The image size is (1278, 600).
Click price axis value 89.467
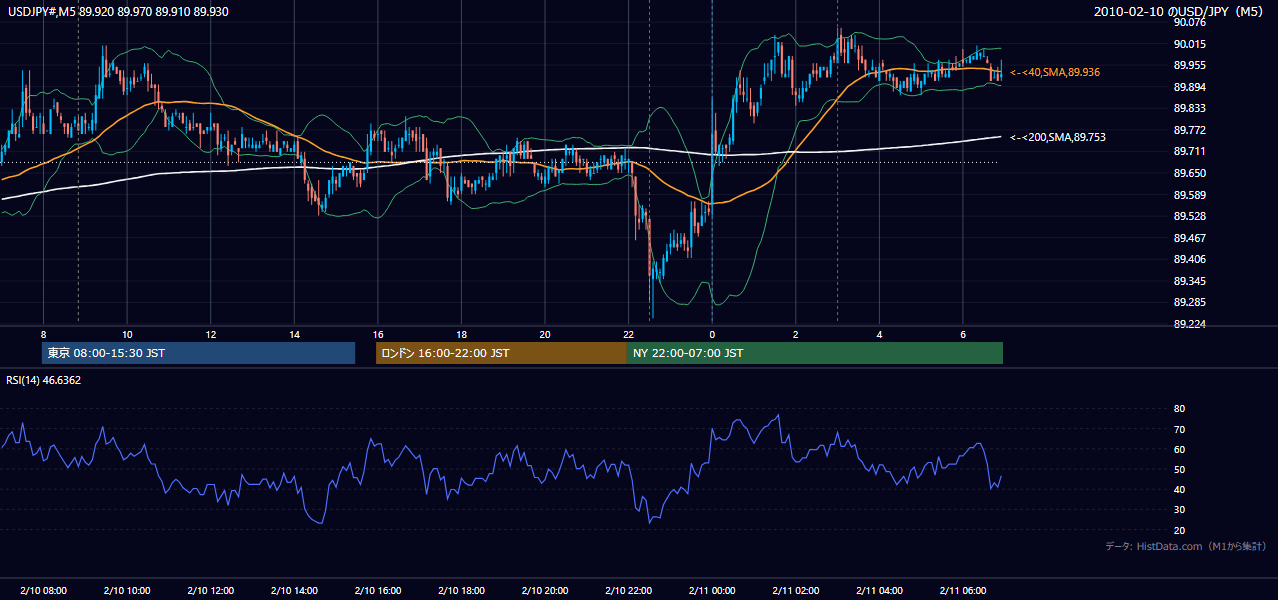(1191, 238)
